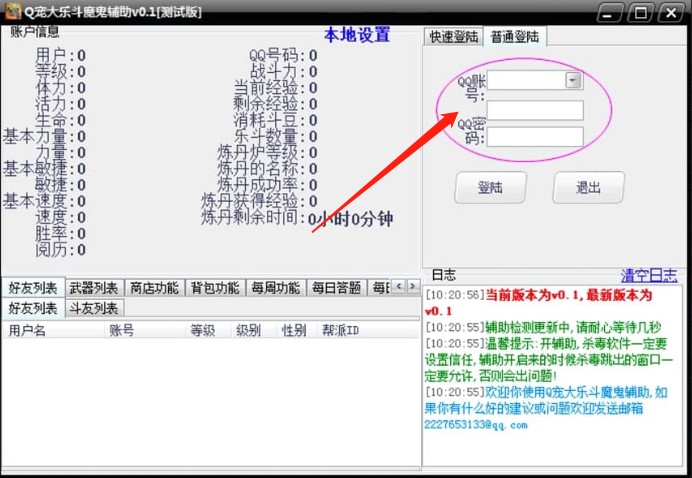
Task: Open the 本地设置 local settings link
Action: click(357, 35)
